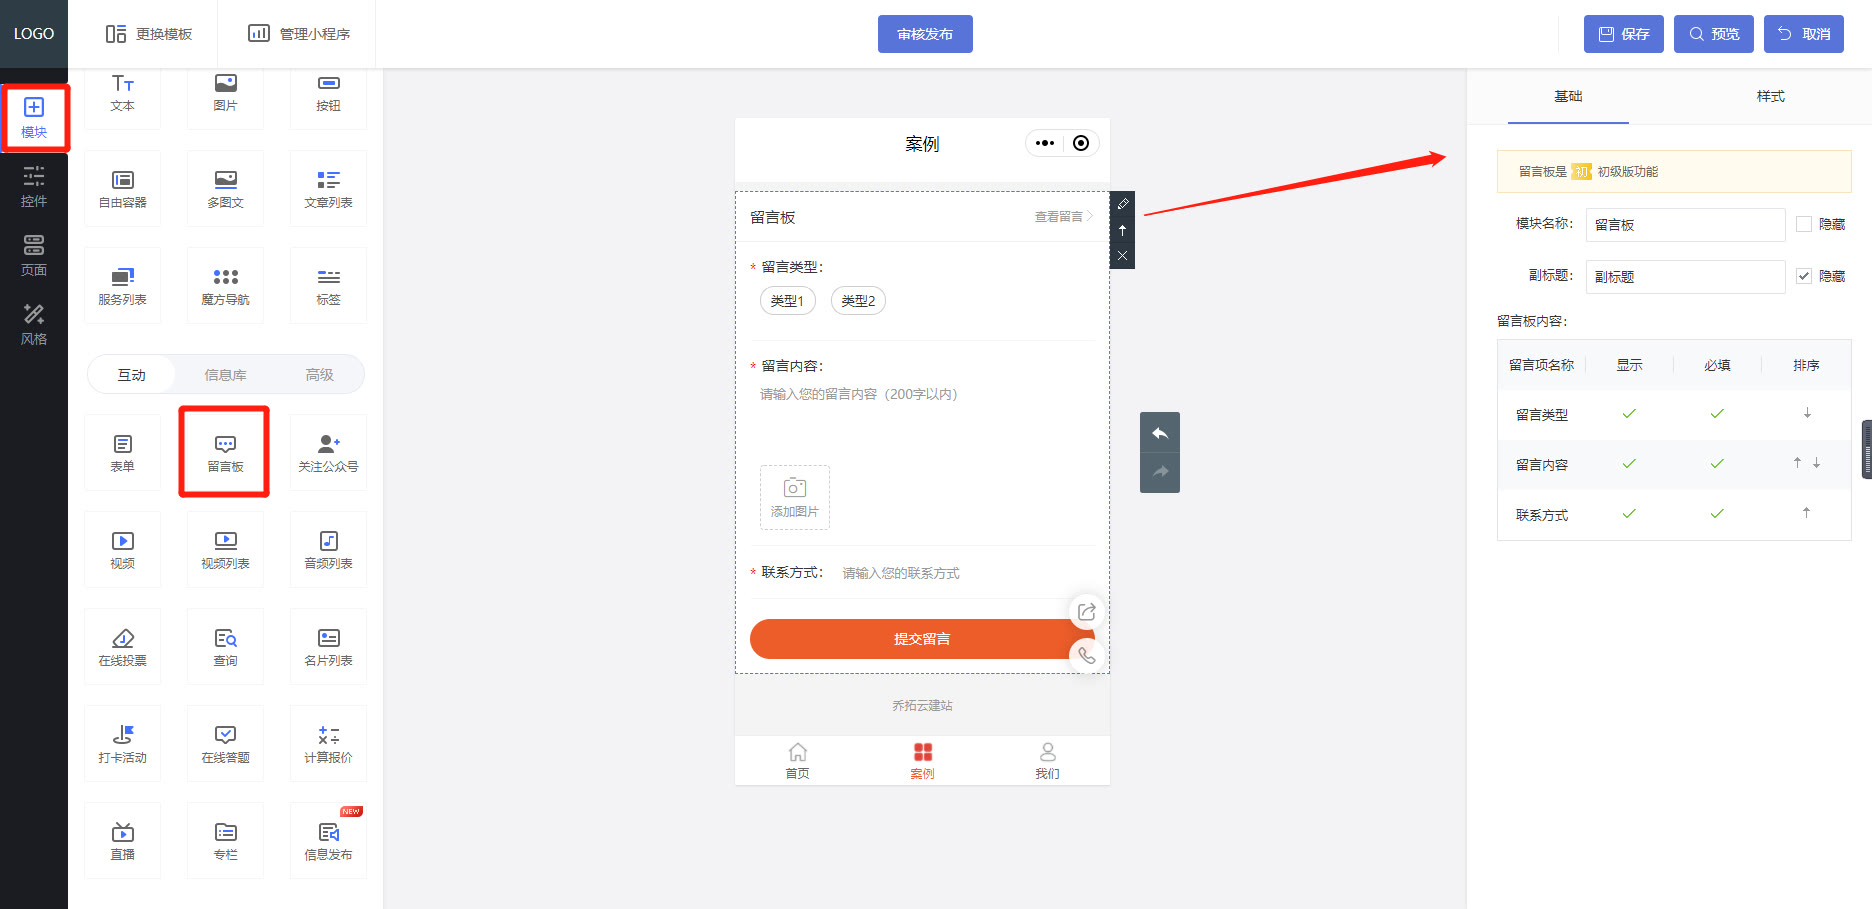Move 留言内容 row down
Viewport: 1872px width, 909px height.
(x=1817, y=463)
